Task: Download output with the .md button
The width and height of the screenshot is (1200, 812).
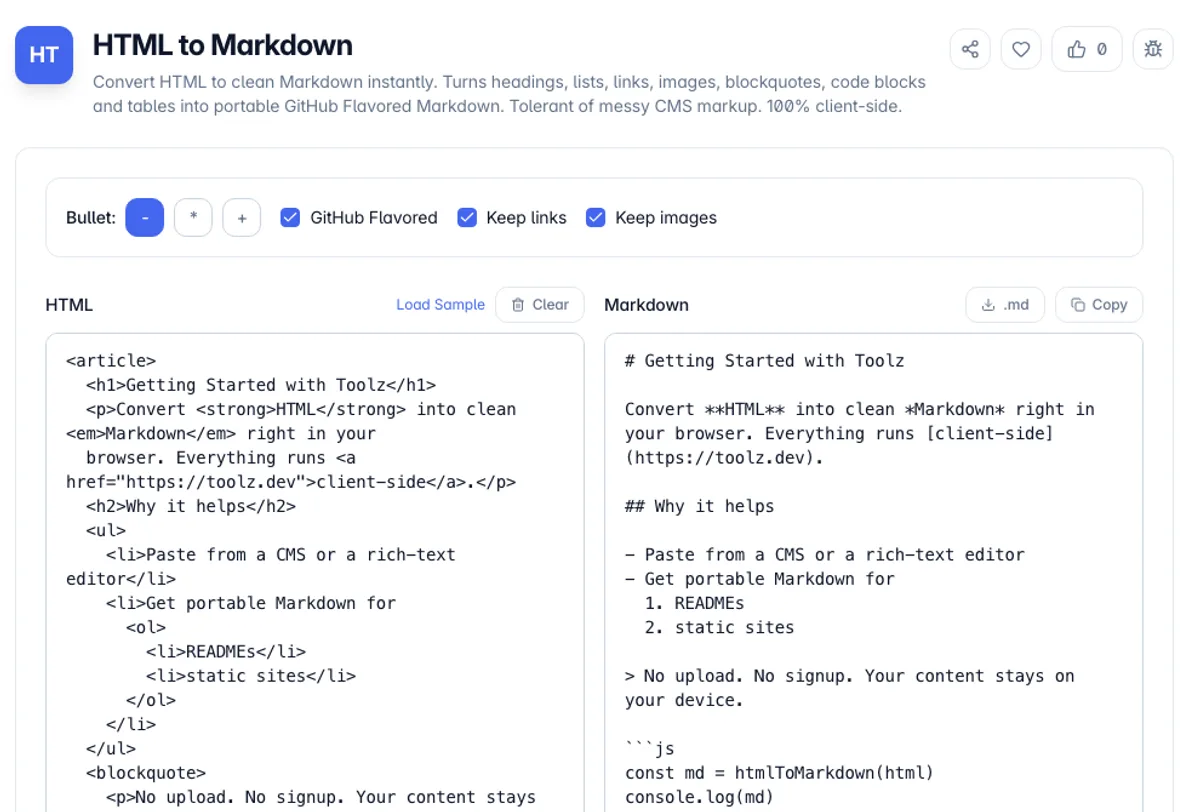Action: (x=1005, y=305)
